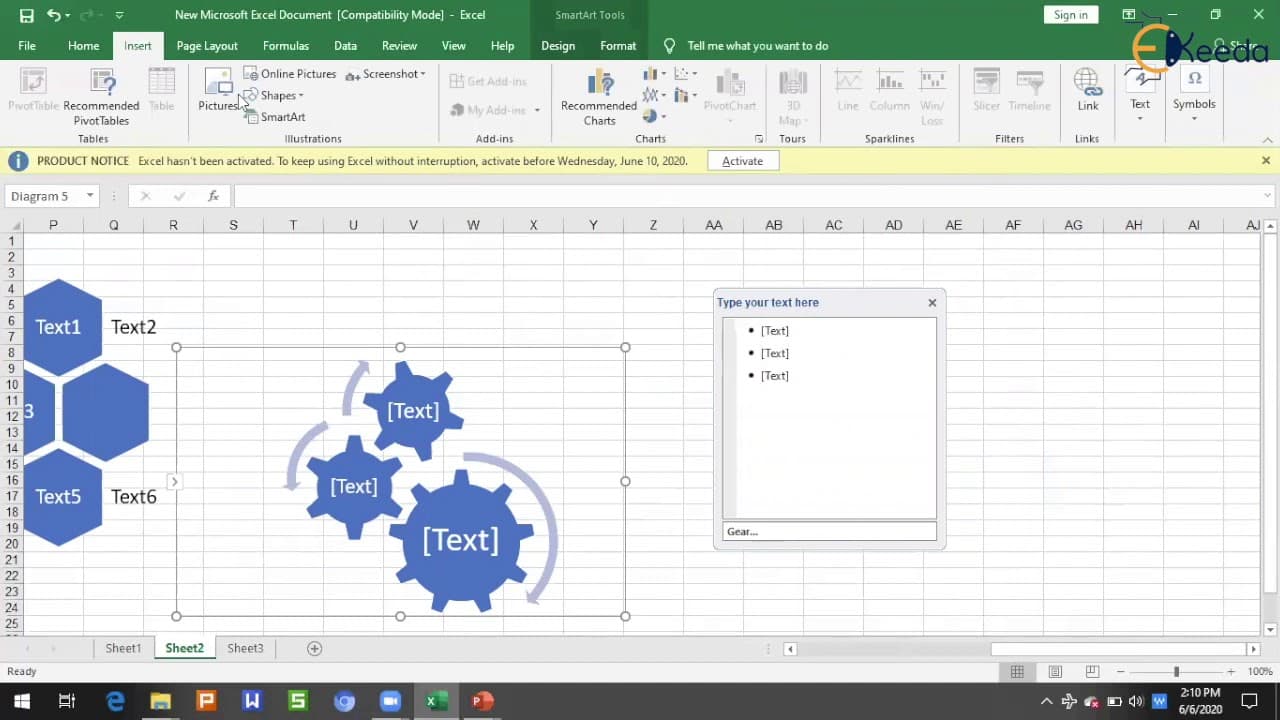Insert Pictures from the Illustrations group
The width and height of the screenshot is (1280, 720).
218,90
